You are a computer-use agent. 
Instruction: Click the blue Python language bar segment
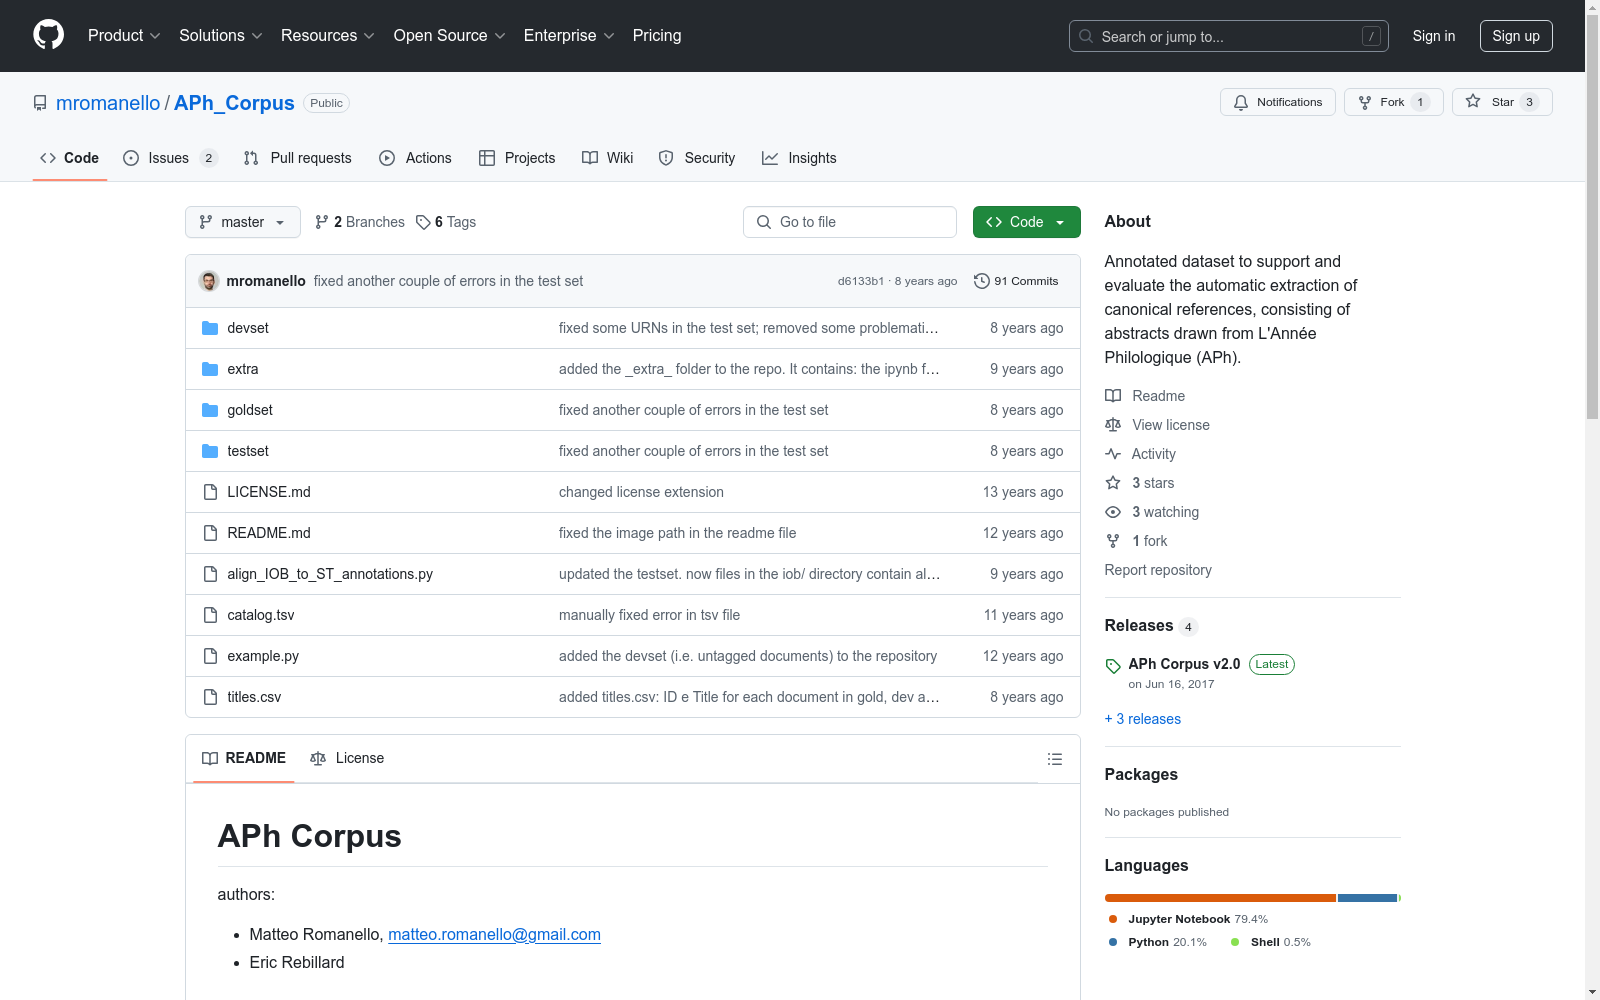(x=1367, y=898)
